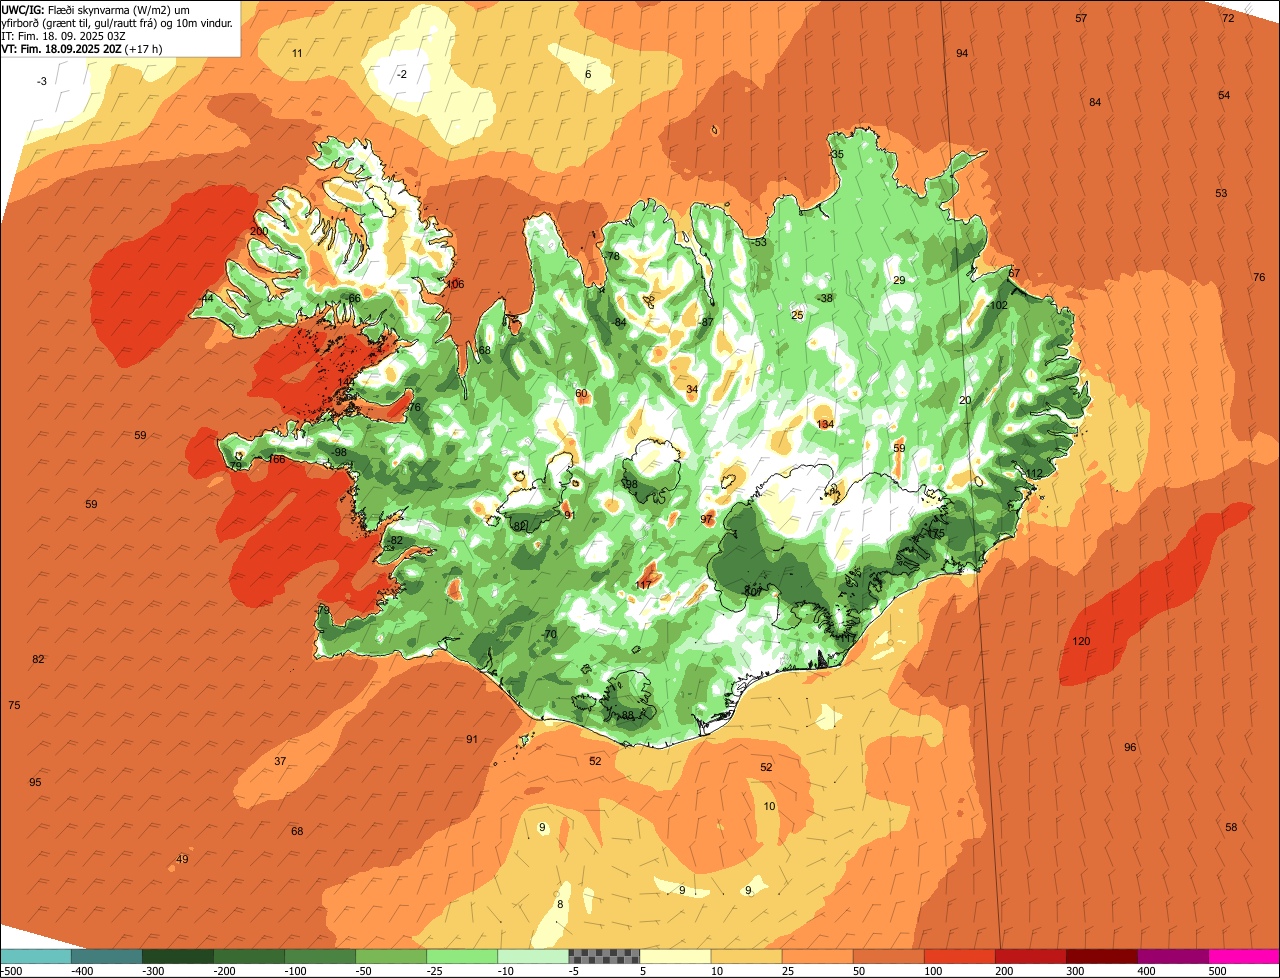The image size is (1280, 978).
Task: Click the map value 95 on the left edge
Action: [35, 782]
